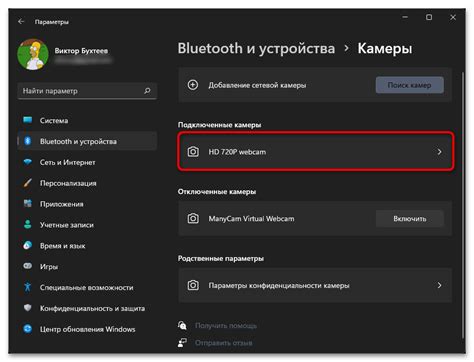
Task: Click the Bluetooth icon in the sidebar
Action: (x=28, y=141)
